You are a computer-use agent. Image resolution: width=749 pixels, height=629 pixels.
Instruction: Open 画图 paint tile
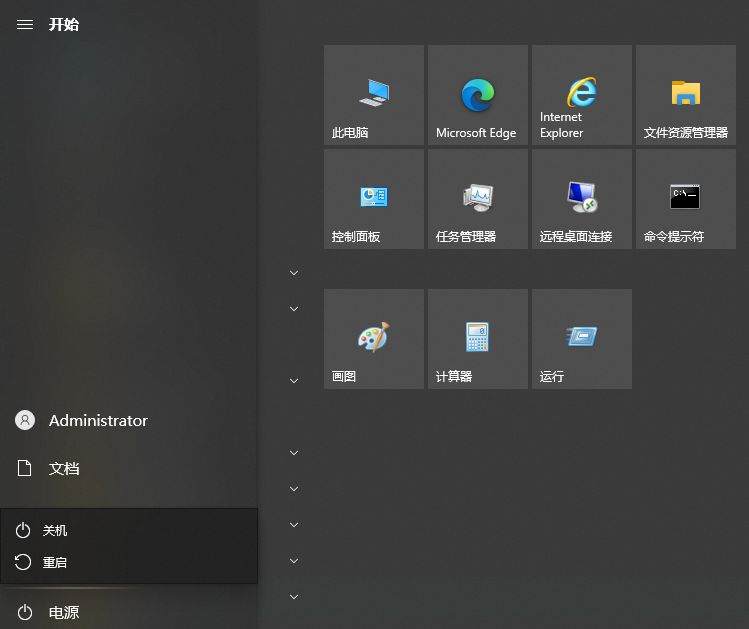374,339
